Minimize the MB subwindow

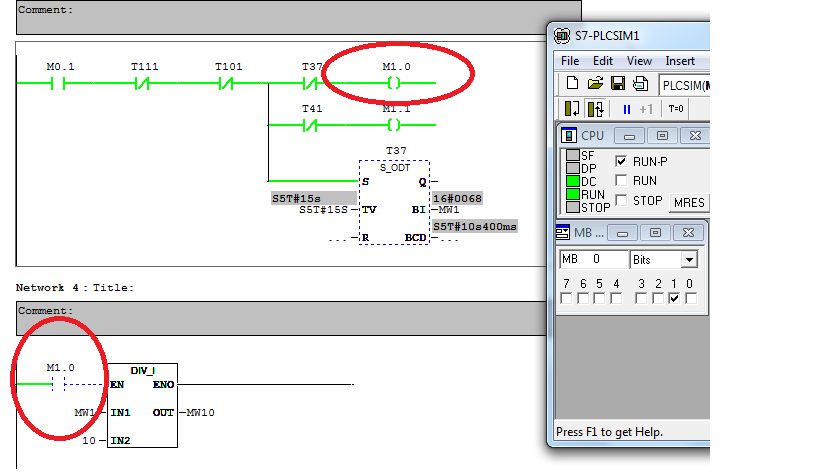coord(622,233)
